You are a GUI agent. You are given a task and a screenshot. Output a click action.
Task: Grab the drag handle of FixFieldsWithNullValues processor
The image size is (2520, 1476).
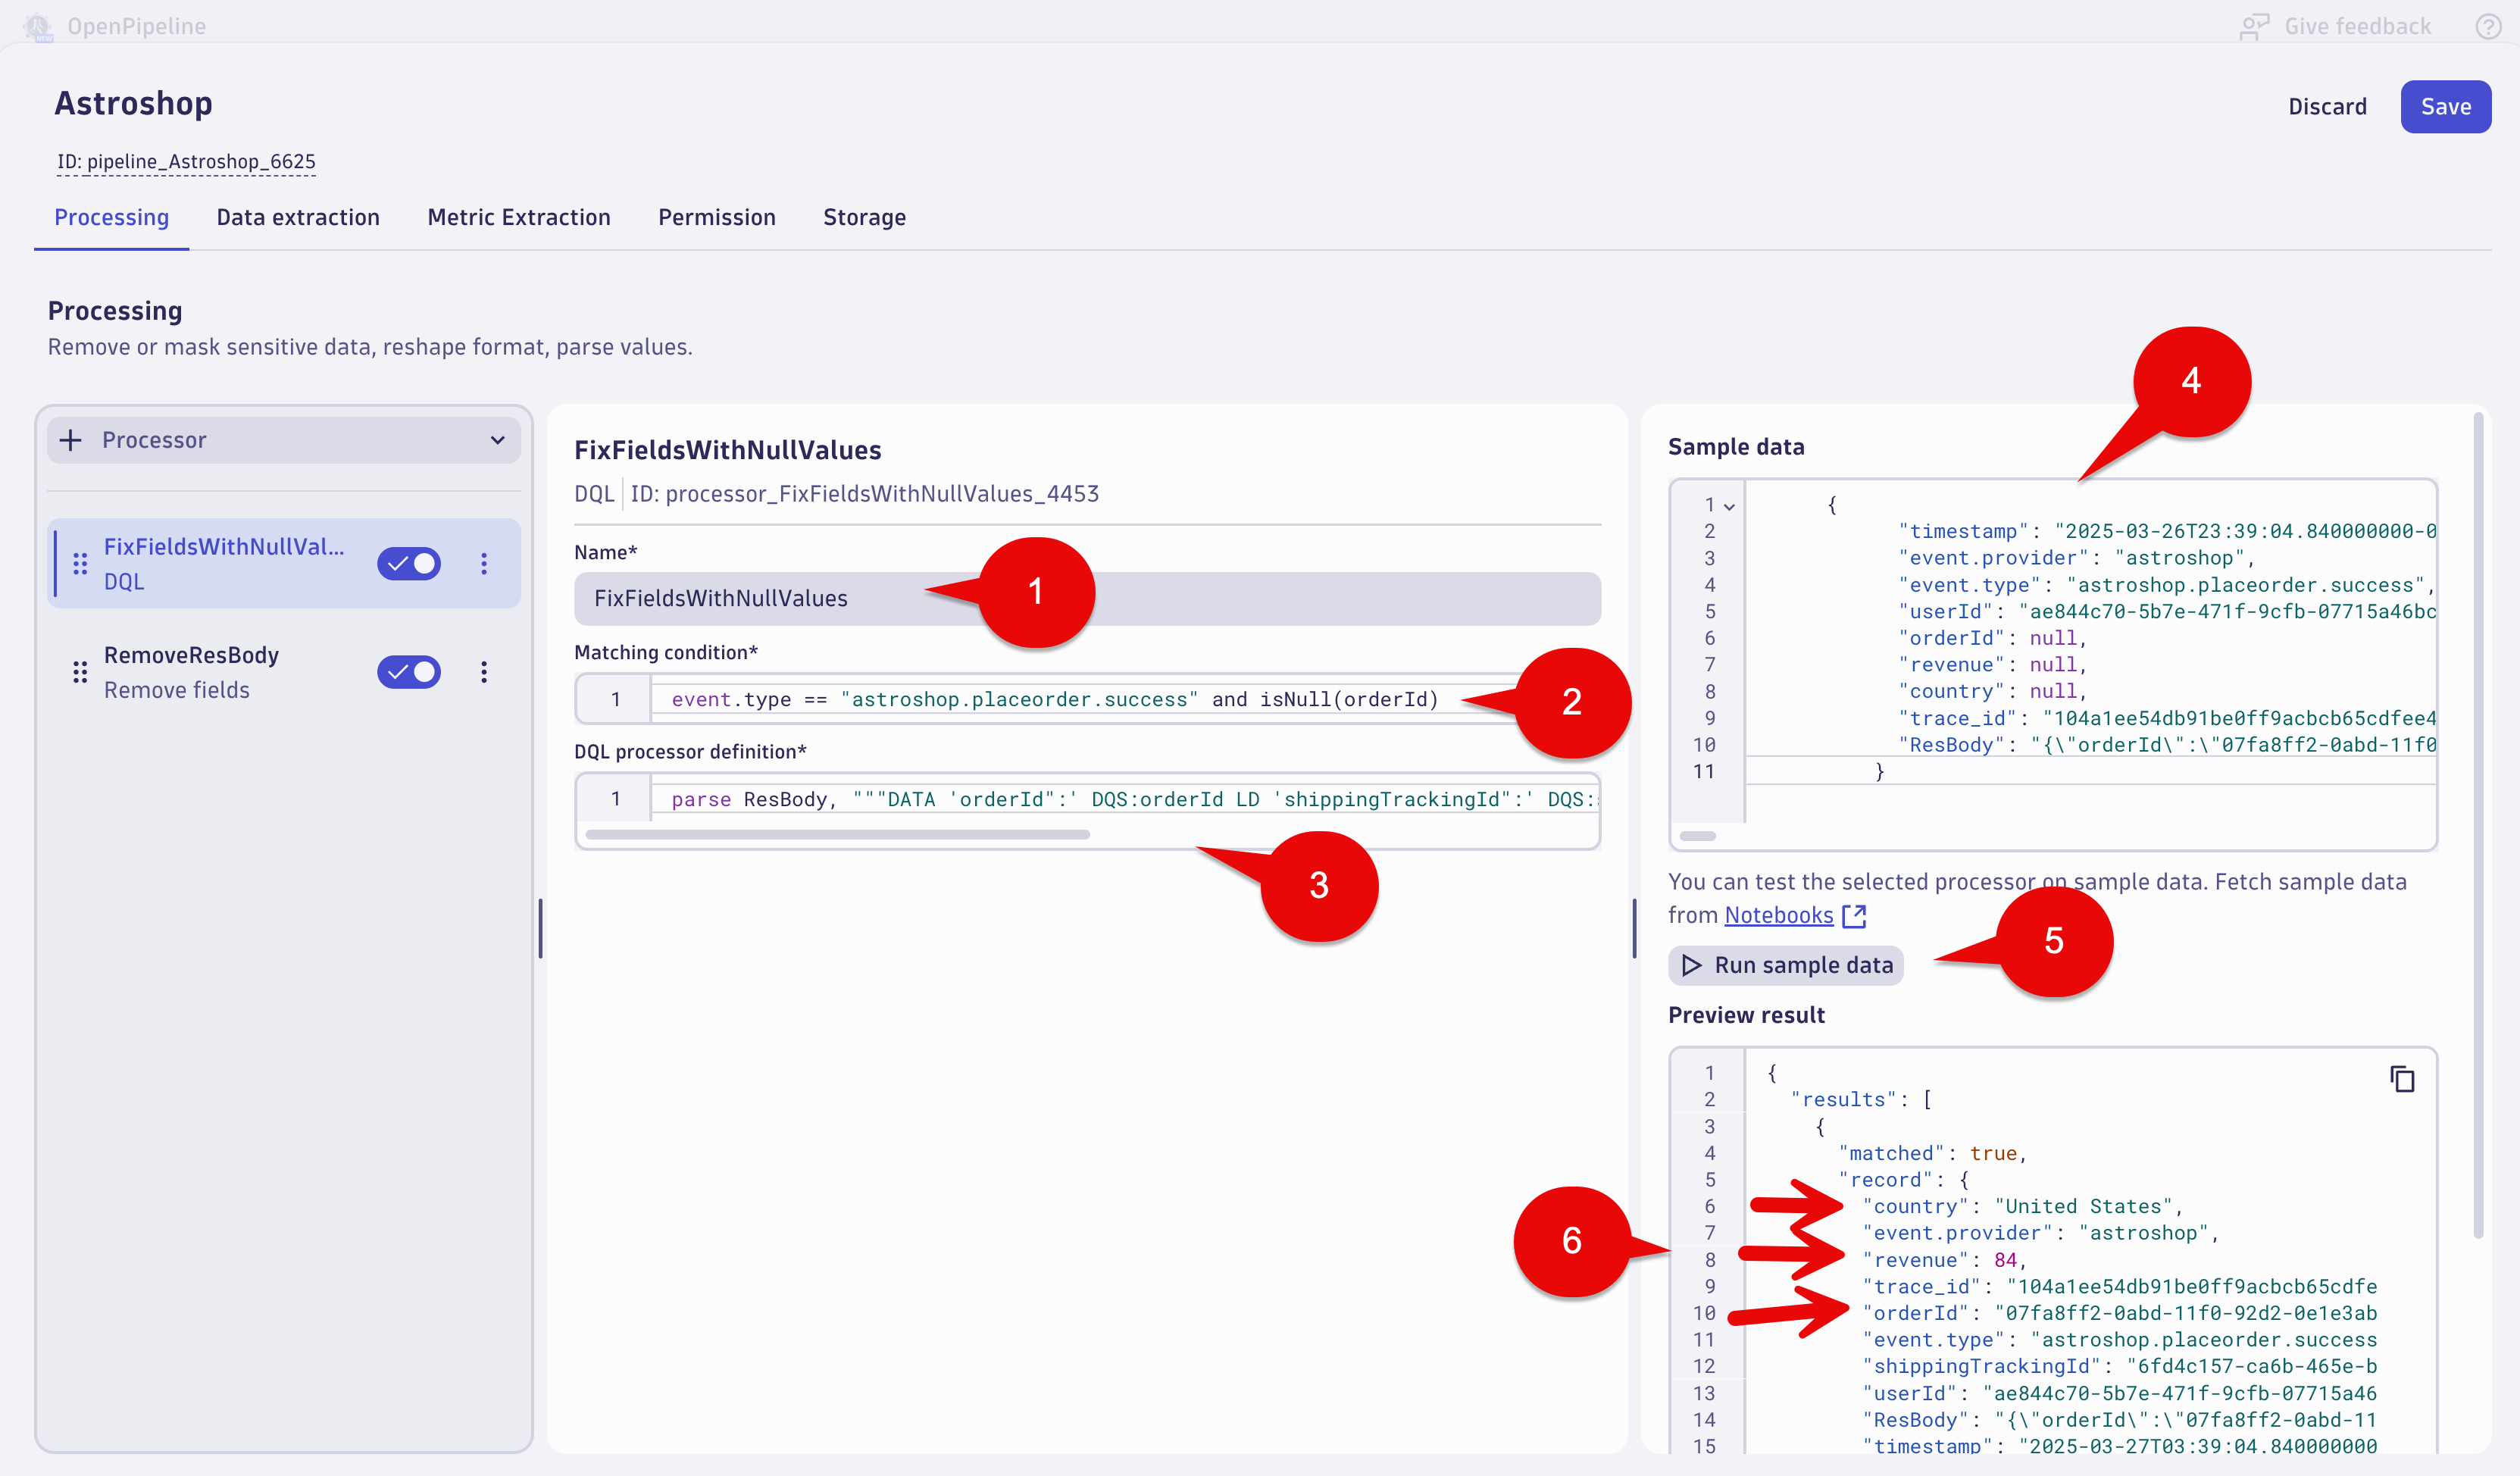click(x=80, y=564)
